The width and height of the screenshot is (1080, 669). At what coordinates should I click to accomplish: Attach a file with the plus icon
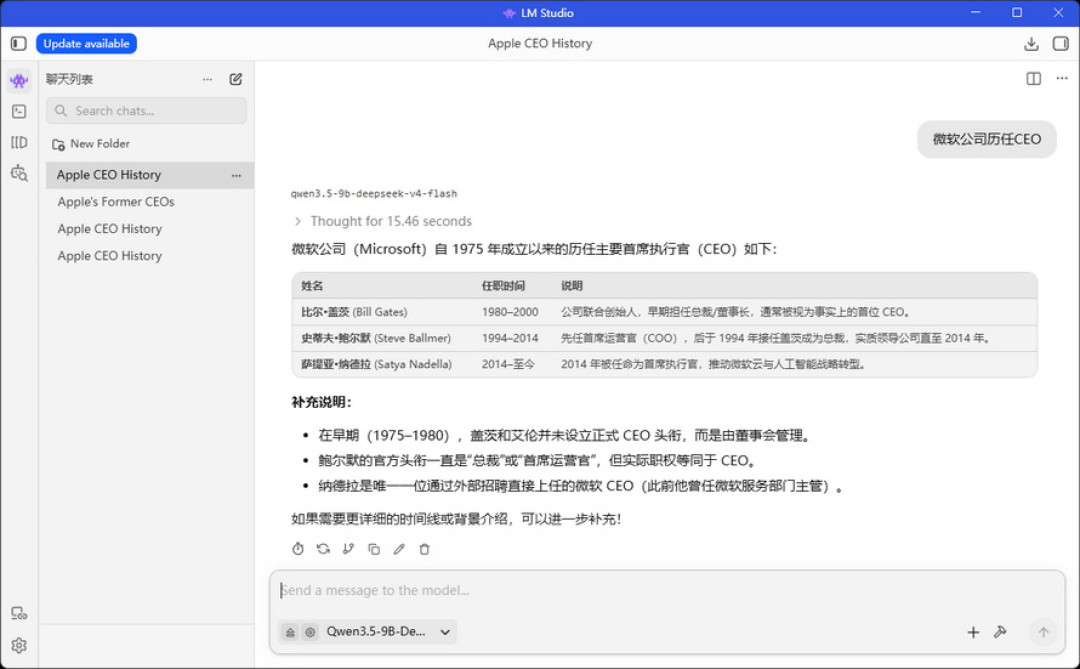(973, 632)
